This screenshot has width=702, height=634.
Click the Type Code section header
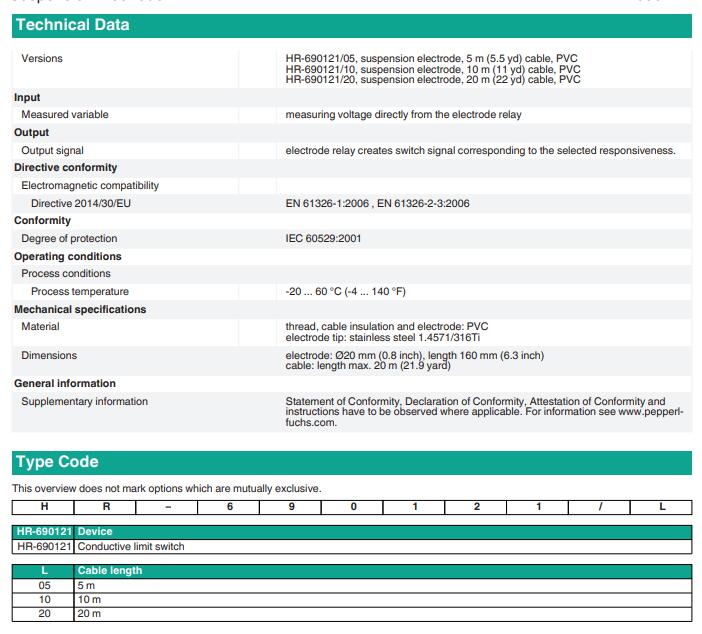pyautogui.click(x=56, y=463)
